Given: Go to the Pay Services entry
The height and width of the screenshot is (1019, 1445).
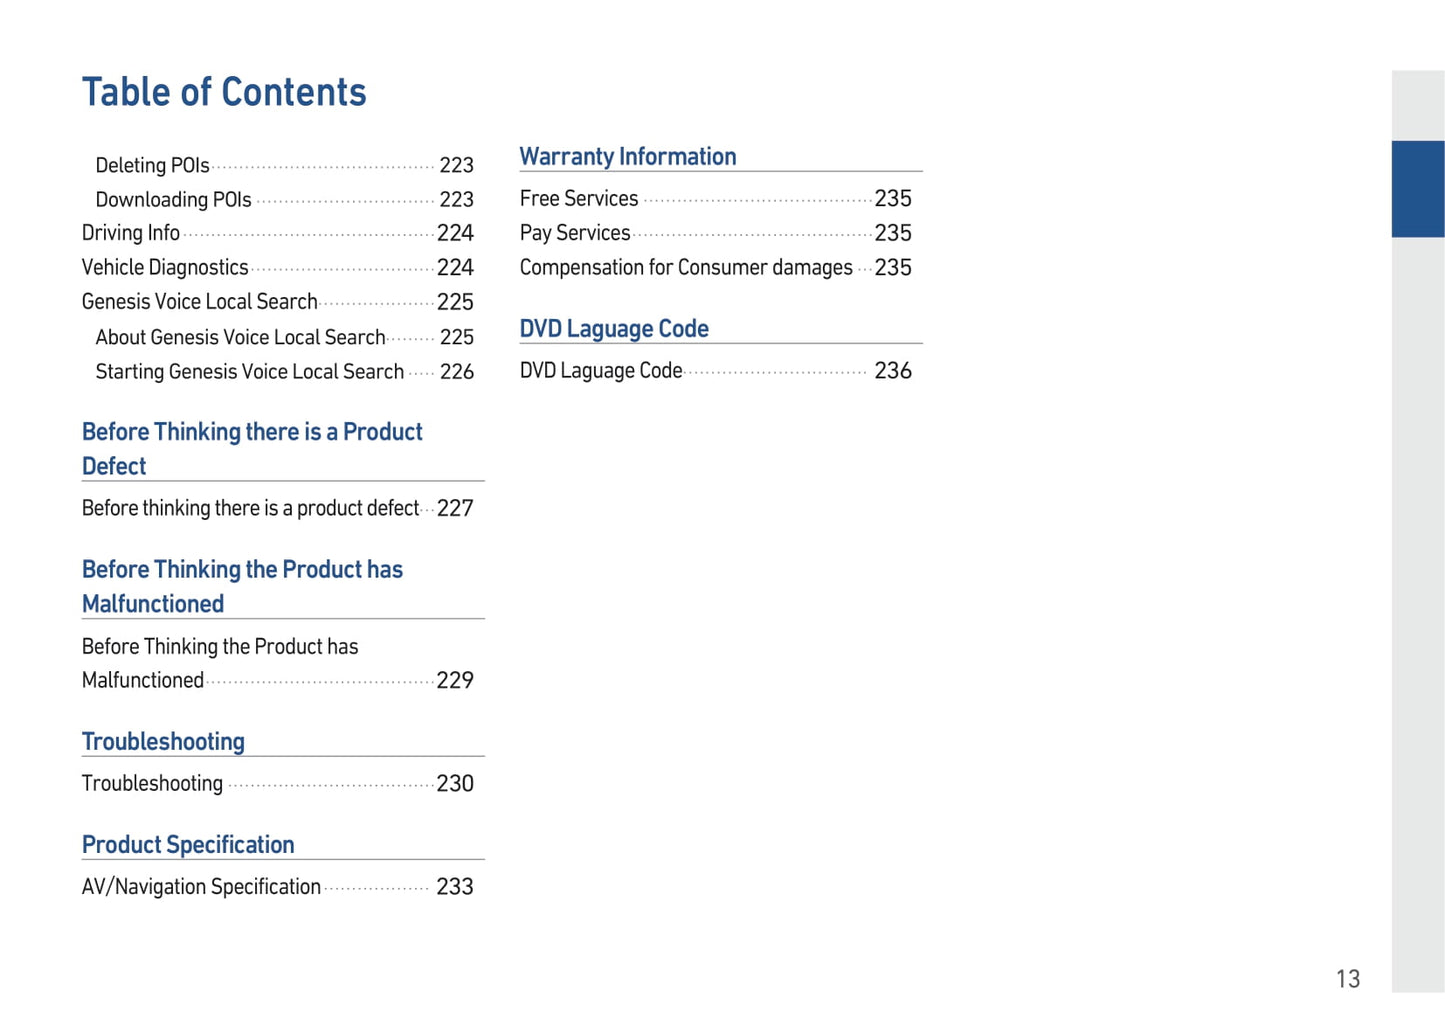Looking at the screenshot, I should pos(575,233).
